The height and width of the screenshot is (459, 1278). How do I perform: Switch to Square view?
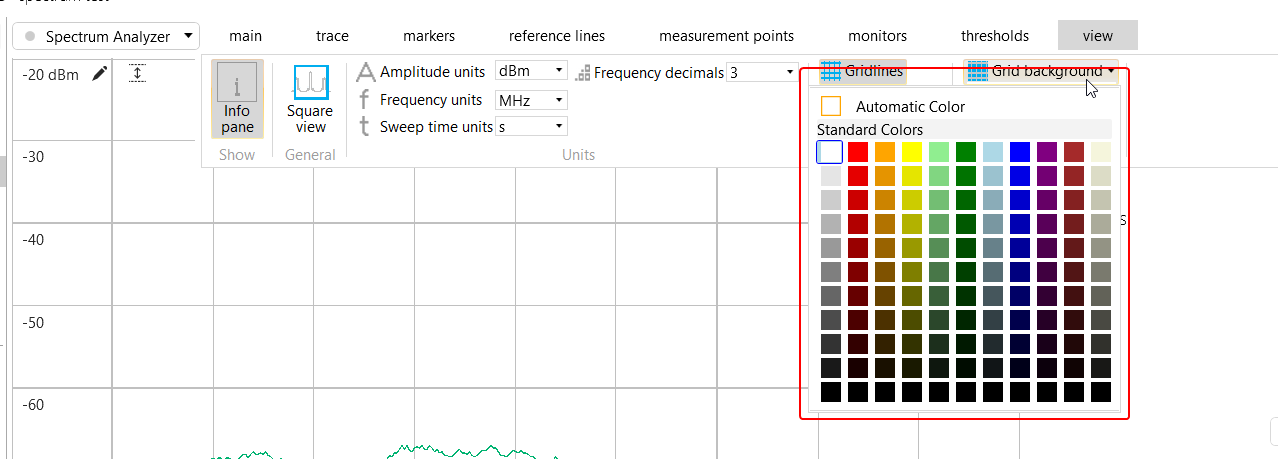[310, 100]
